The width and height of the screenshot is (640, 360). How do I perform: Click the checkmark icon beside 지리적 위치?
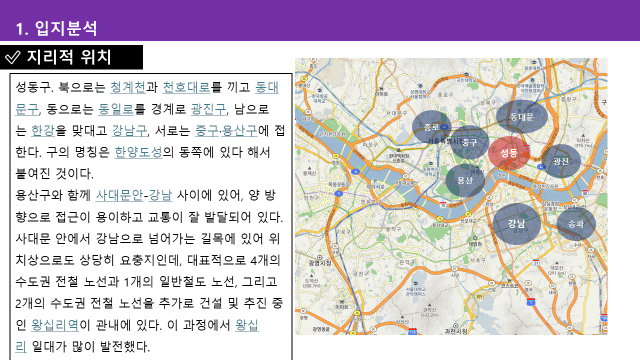13,58
